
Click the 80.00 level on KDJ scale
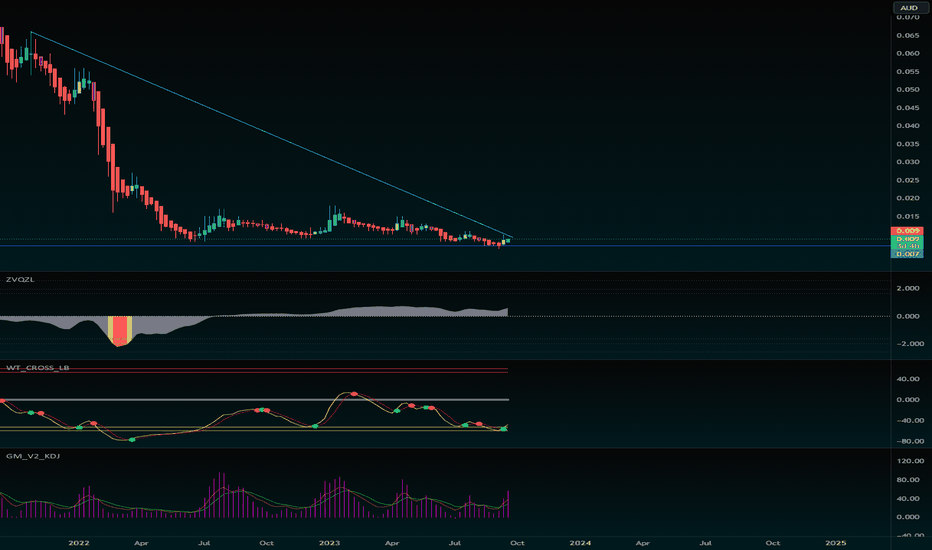click(908, 480)
